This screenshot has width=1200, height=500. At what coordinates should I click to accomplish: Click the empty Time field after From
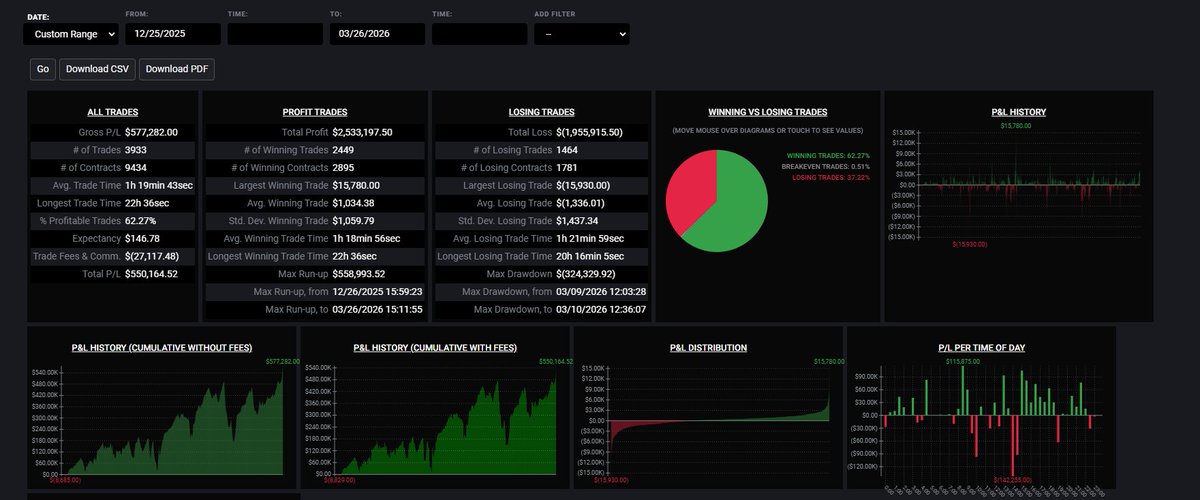[x=275, y=34]
